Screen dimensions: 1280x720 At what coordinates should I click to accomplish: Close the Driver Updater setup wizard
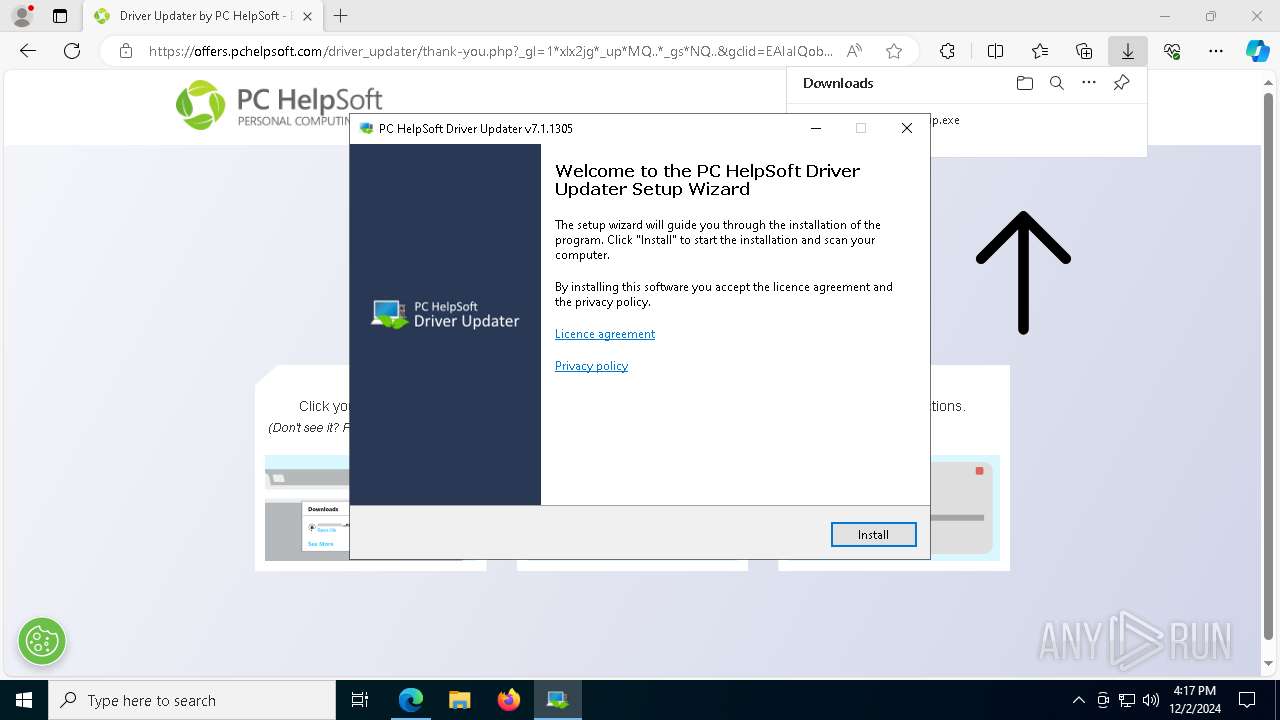point(906,128)
